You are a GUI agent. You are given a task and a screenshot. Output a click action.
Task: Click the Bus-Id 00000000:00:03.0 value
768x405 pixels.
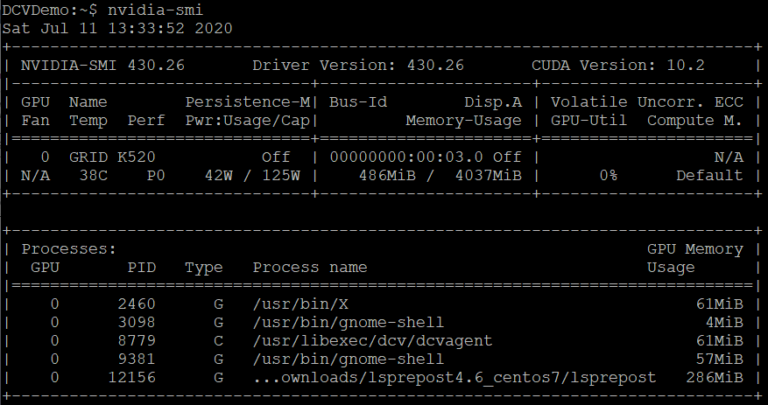pos(406,157)
